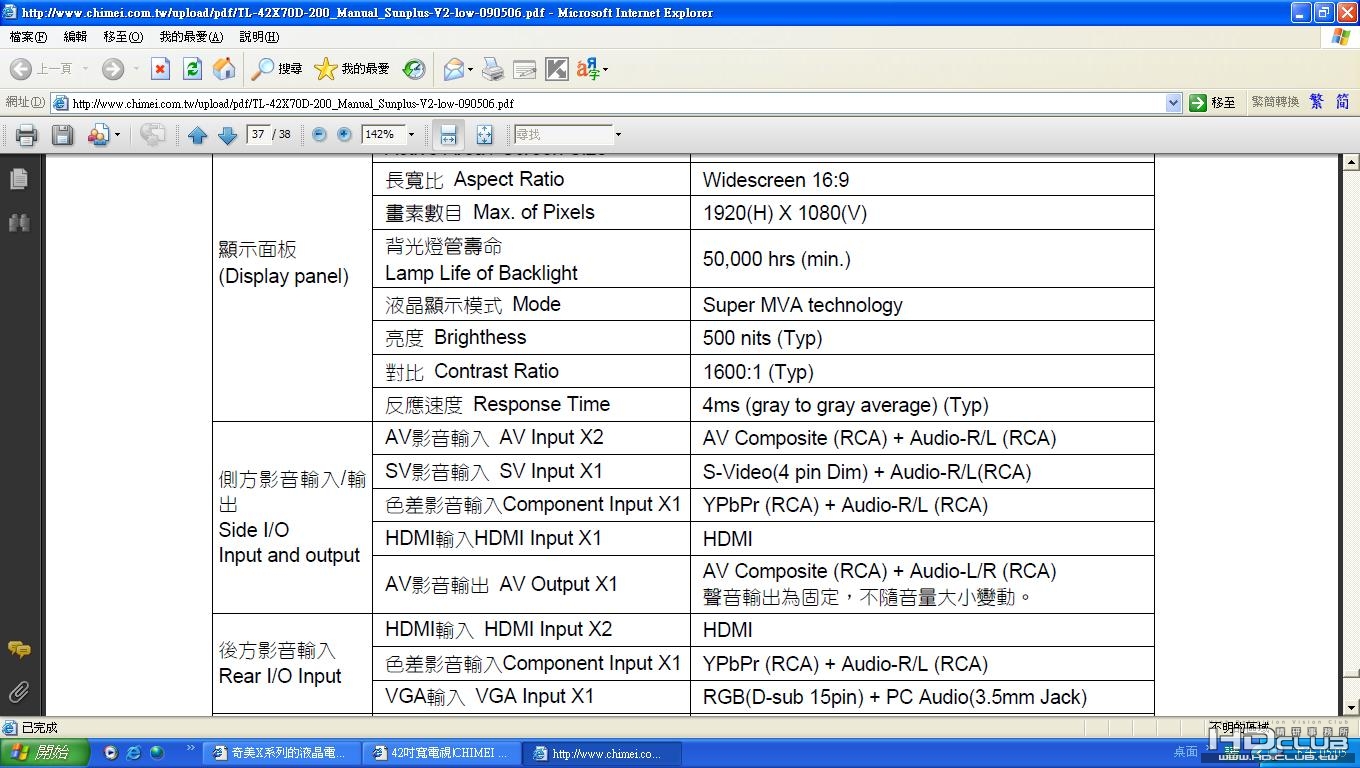This screenshot has width=1360, height=768.
Task: Go to the browser home page
Action: point(224,68)
